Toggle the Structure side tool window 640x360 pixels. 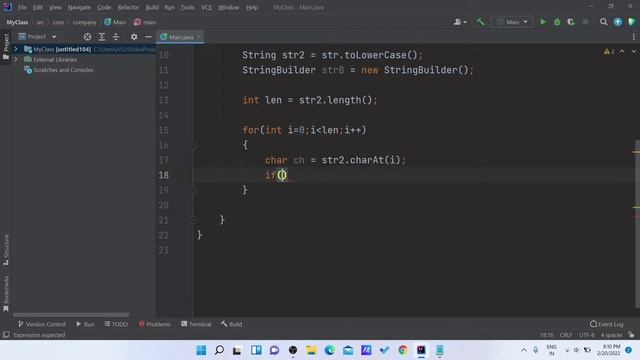[x=6, y=250]
